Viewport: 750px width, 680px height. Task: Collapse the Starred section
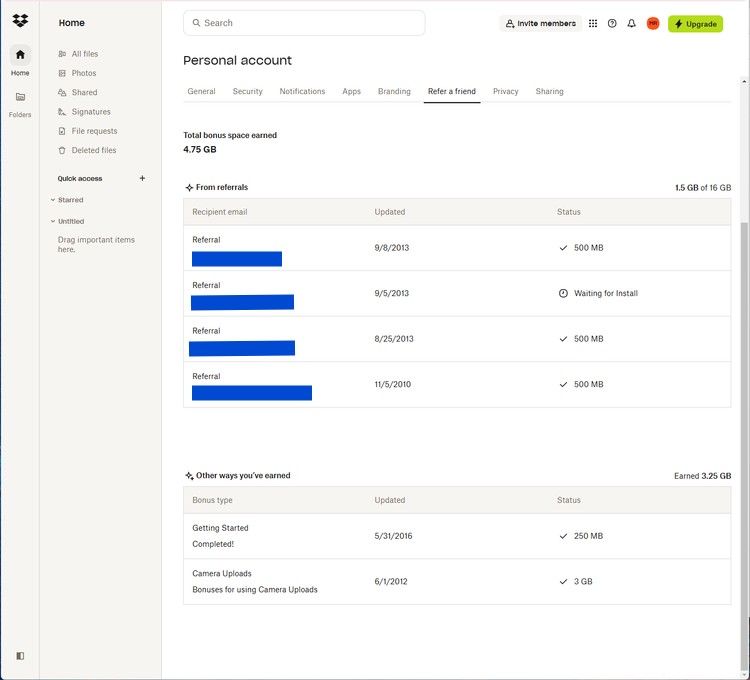[53, 200]
